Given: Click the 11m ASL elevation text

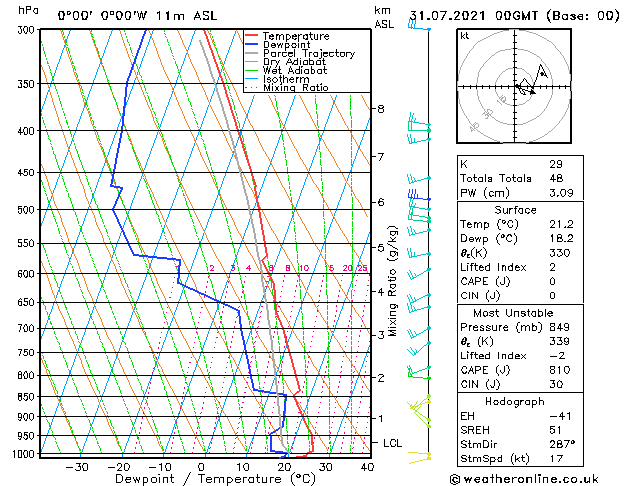Looking at the screenshot, I should (187, 16).
